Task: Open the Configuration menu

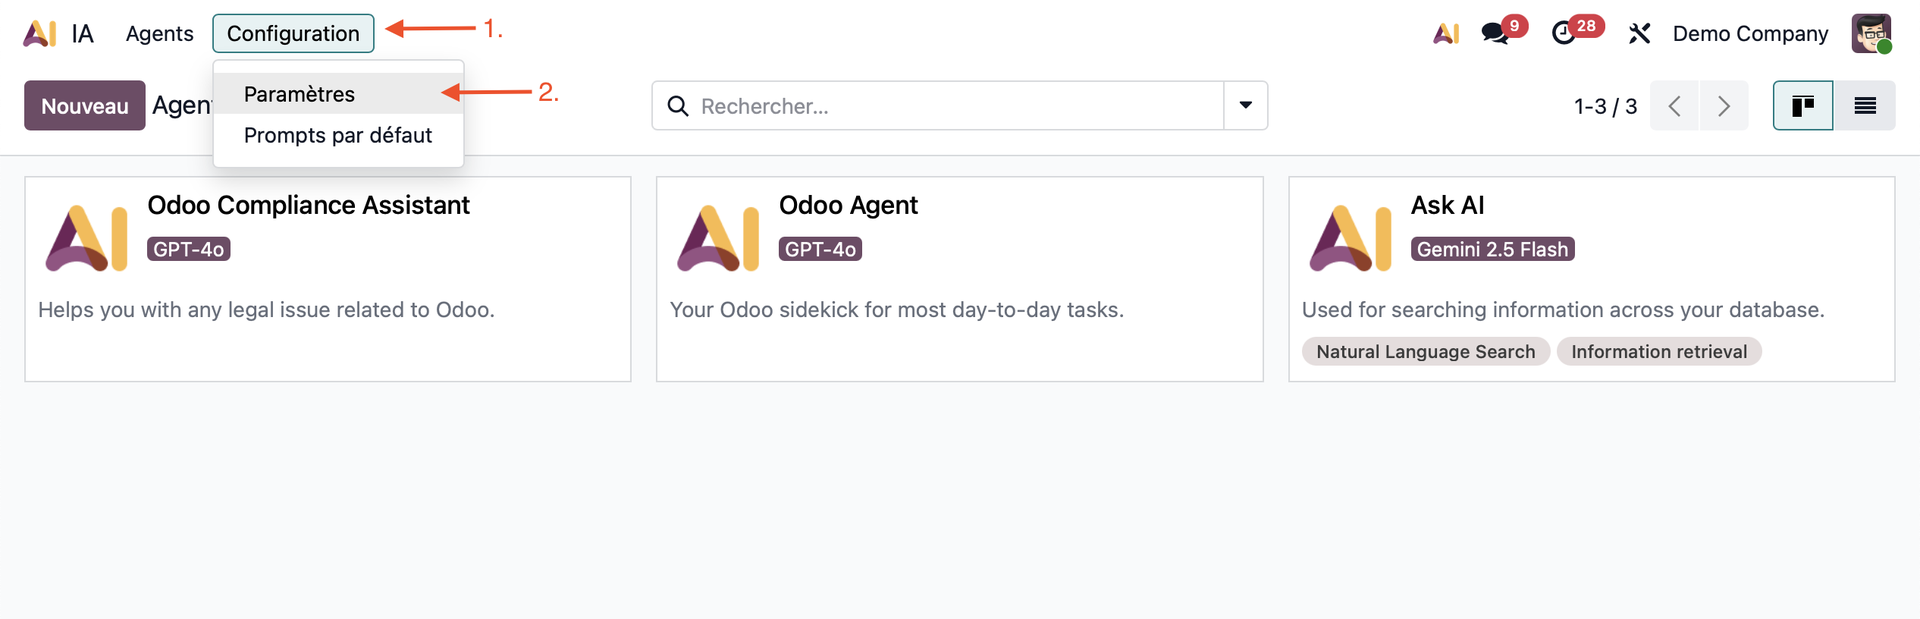Action: tap(293, 34)
